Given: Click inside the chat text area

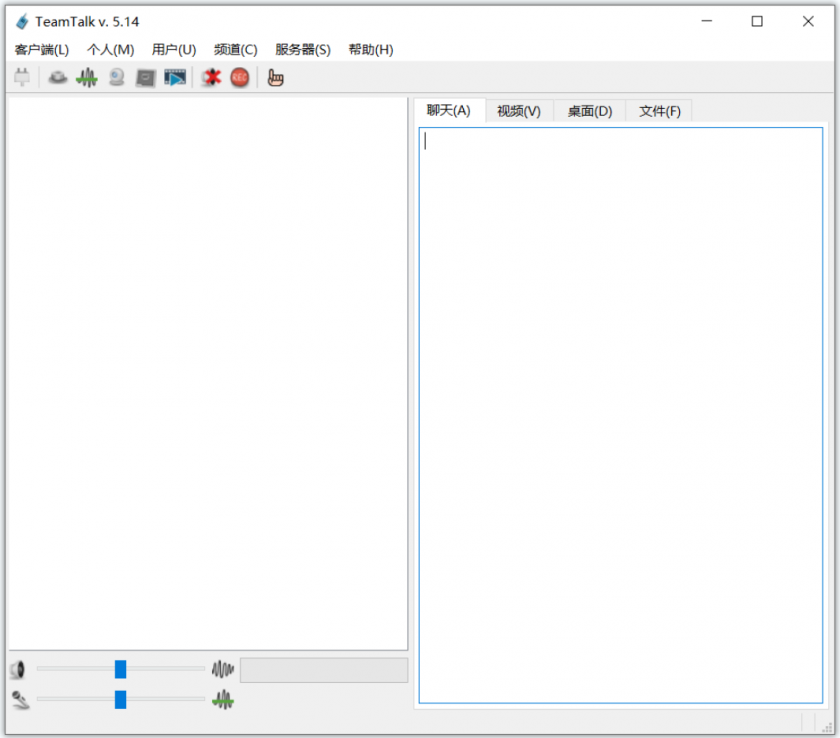Looking at the screenshot, I should (621, 415).
